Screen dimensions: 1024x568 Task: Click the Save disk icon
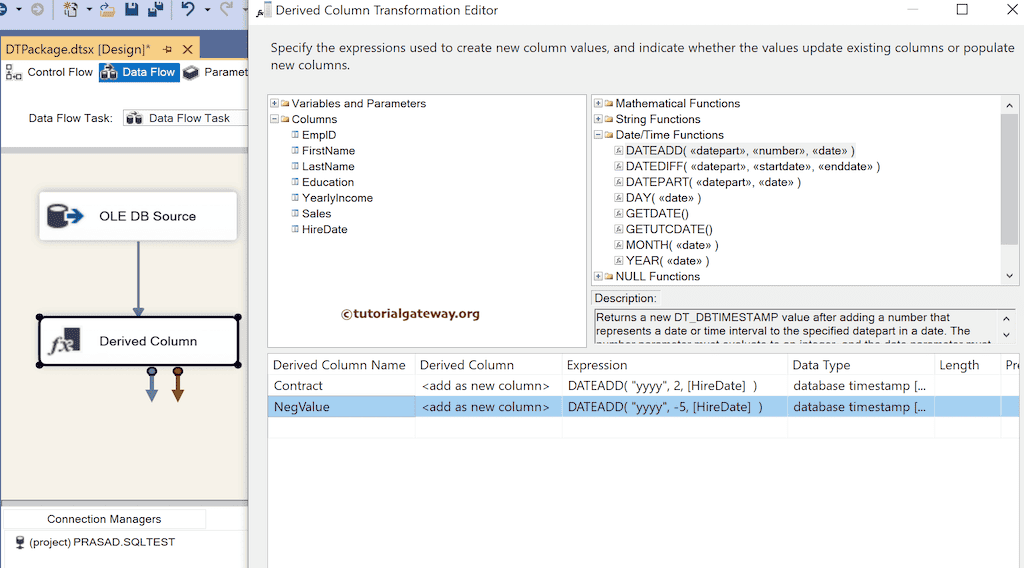point(132,9)
